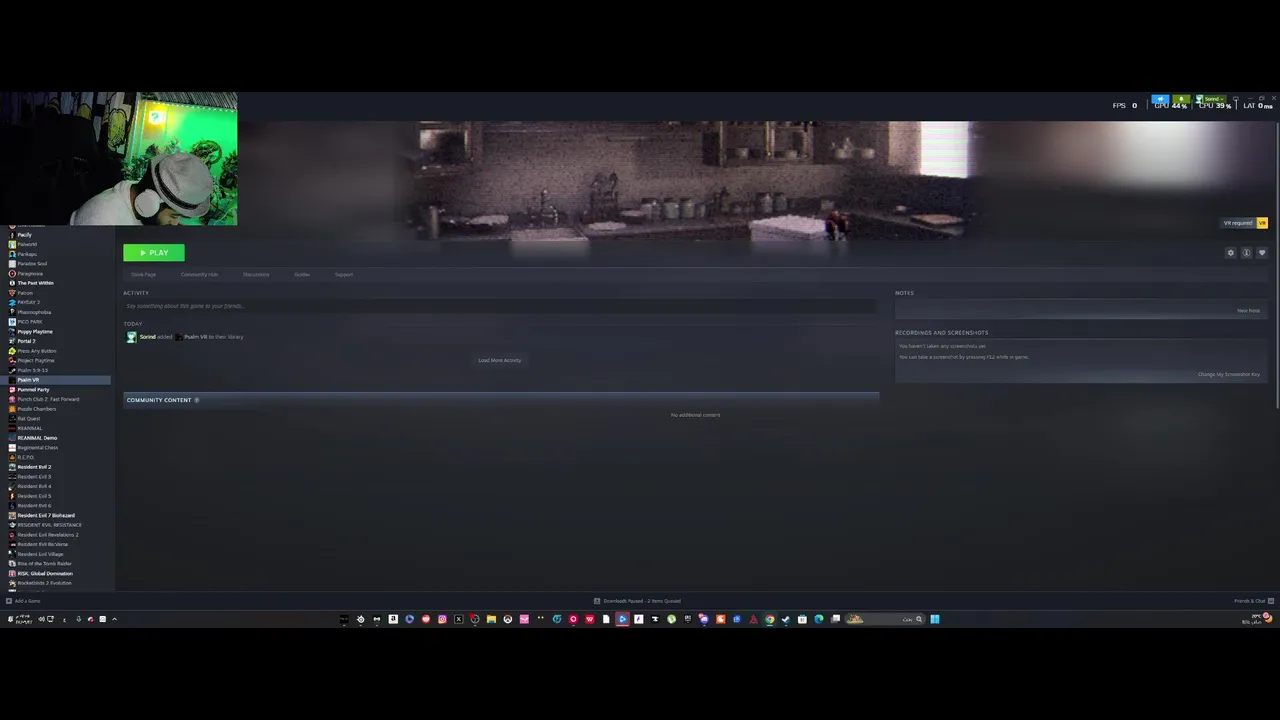The image size is (1280, 720).
Task: Select Rat Quest in the library list
Action: (29, 419)
